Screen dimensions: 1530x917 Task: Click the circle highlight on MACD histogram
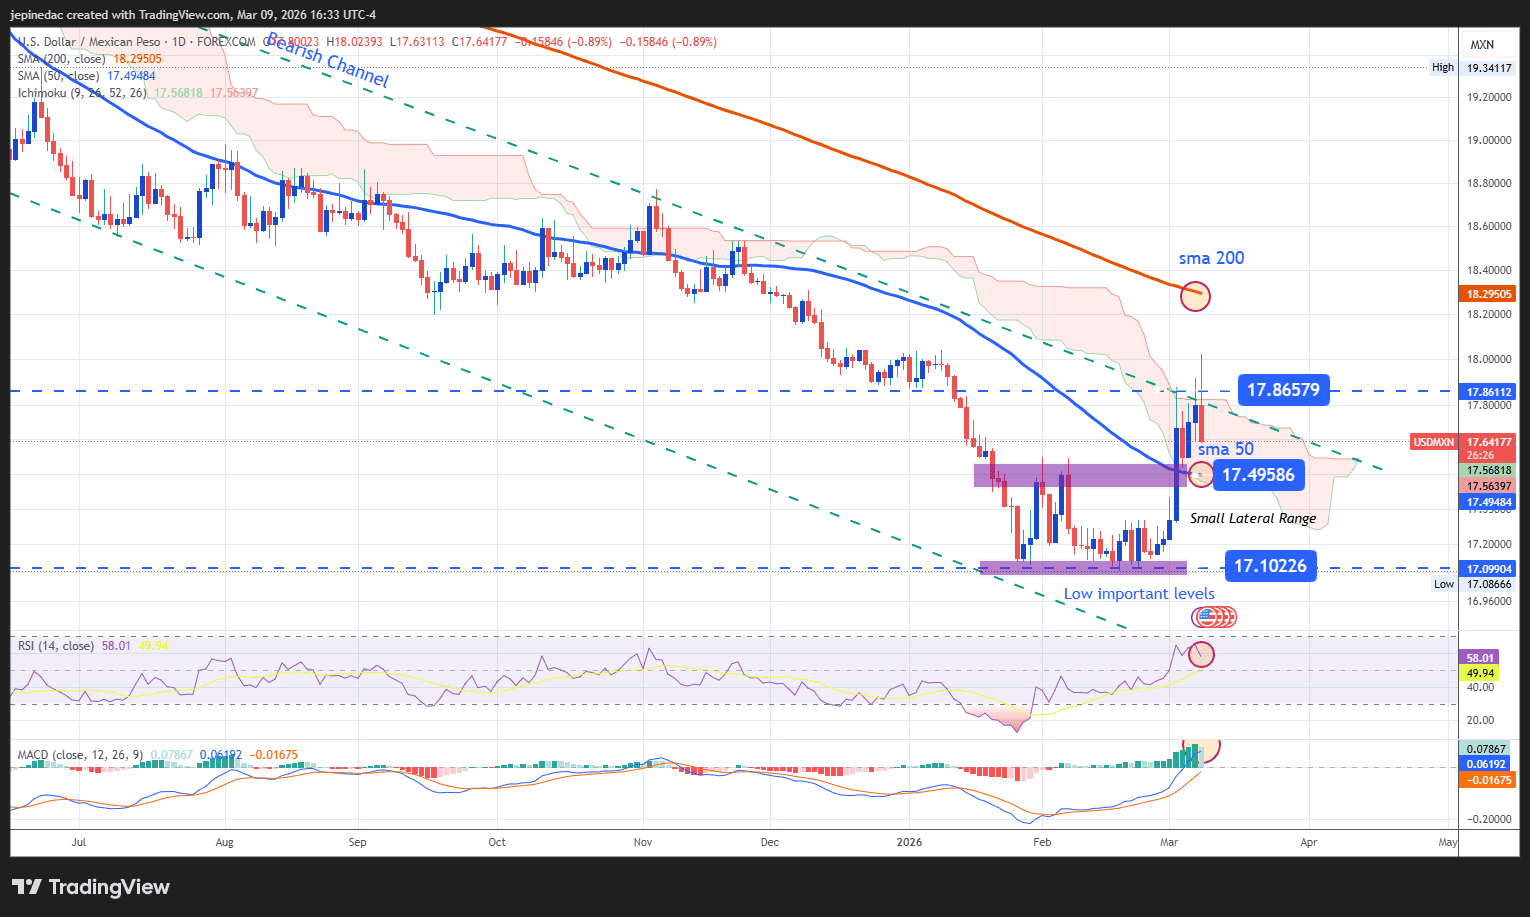click(x=1204, y=750)
